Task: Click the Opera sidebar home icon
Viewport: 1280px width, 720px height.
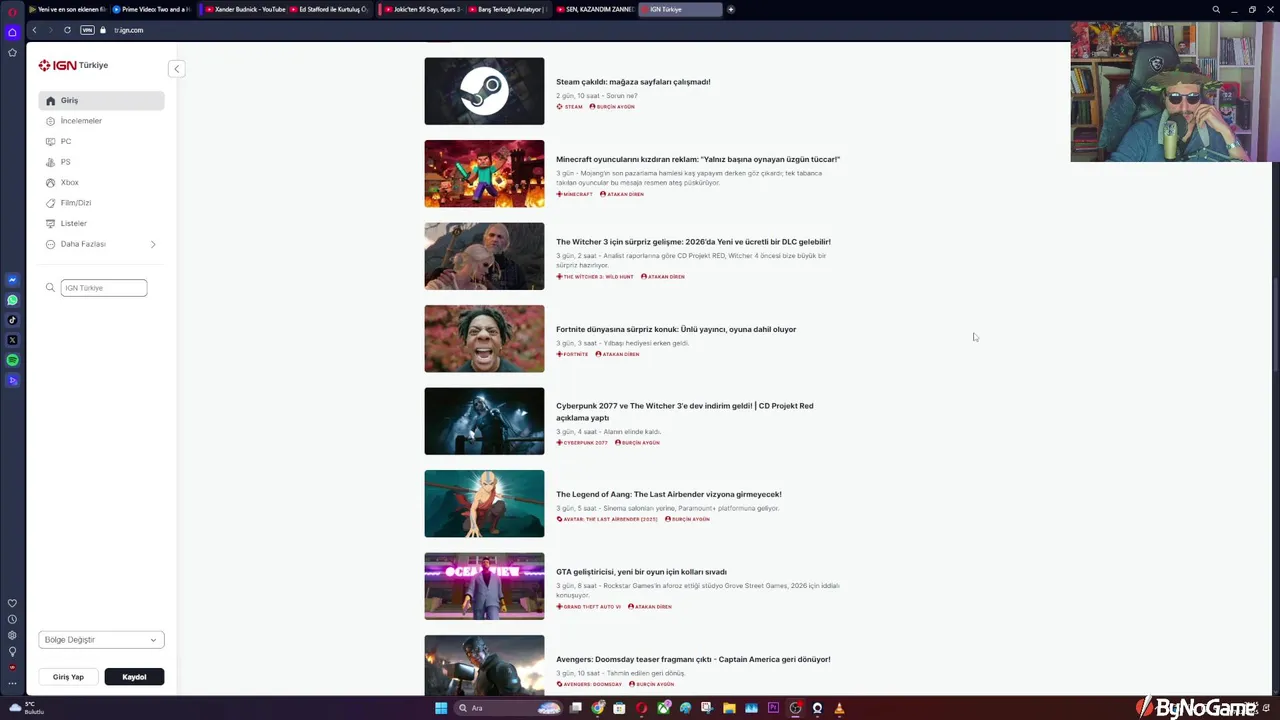Action: [x=12, y=32]
